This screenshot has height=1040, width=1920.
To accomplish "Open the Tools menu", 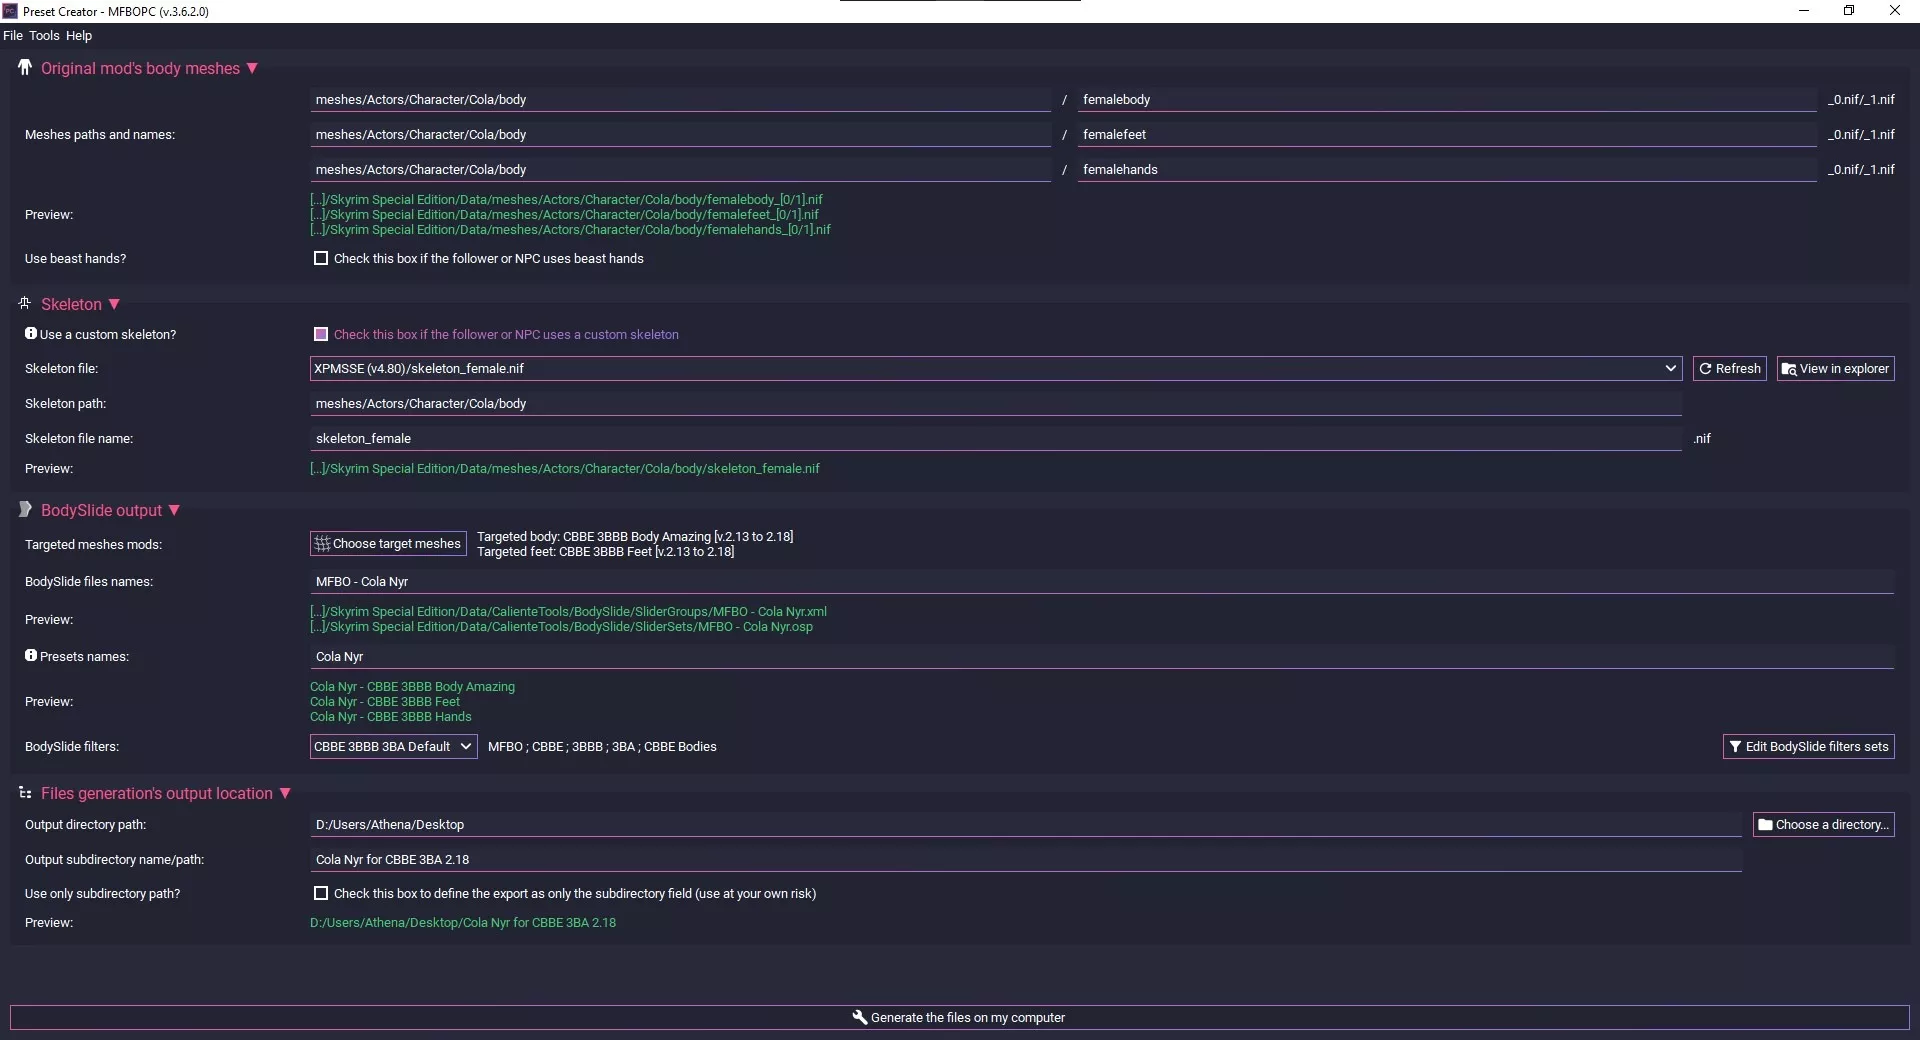I will pos(44,35).
